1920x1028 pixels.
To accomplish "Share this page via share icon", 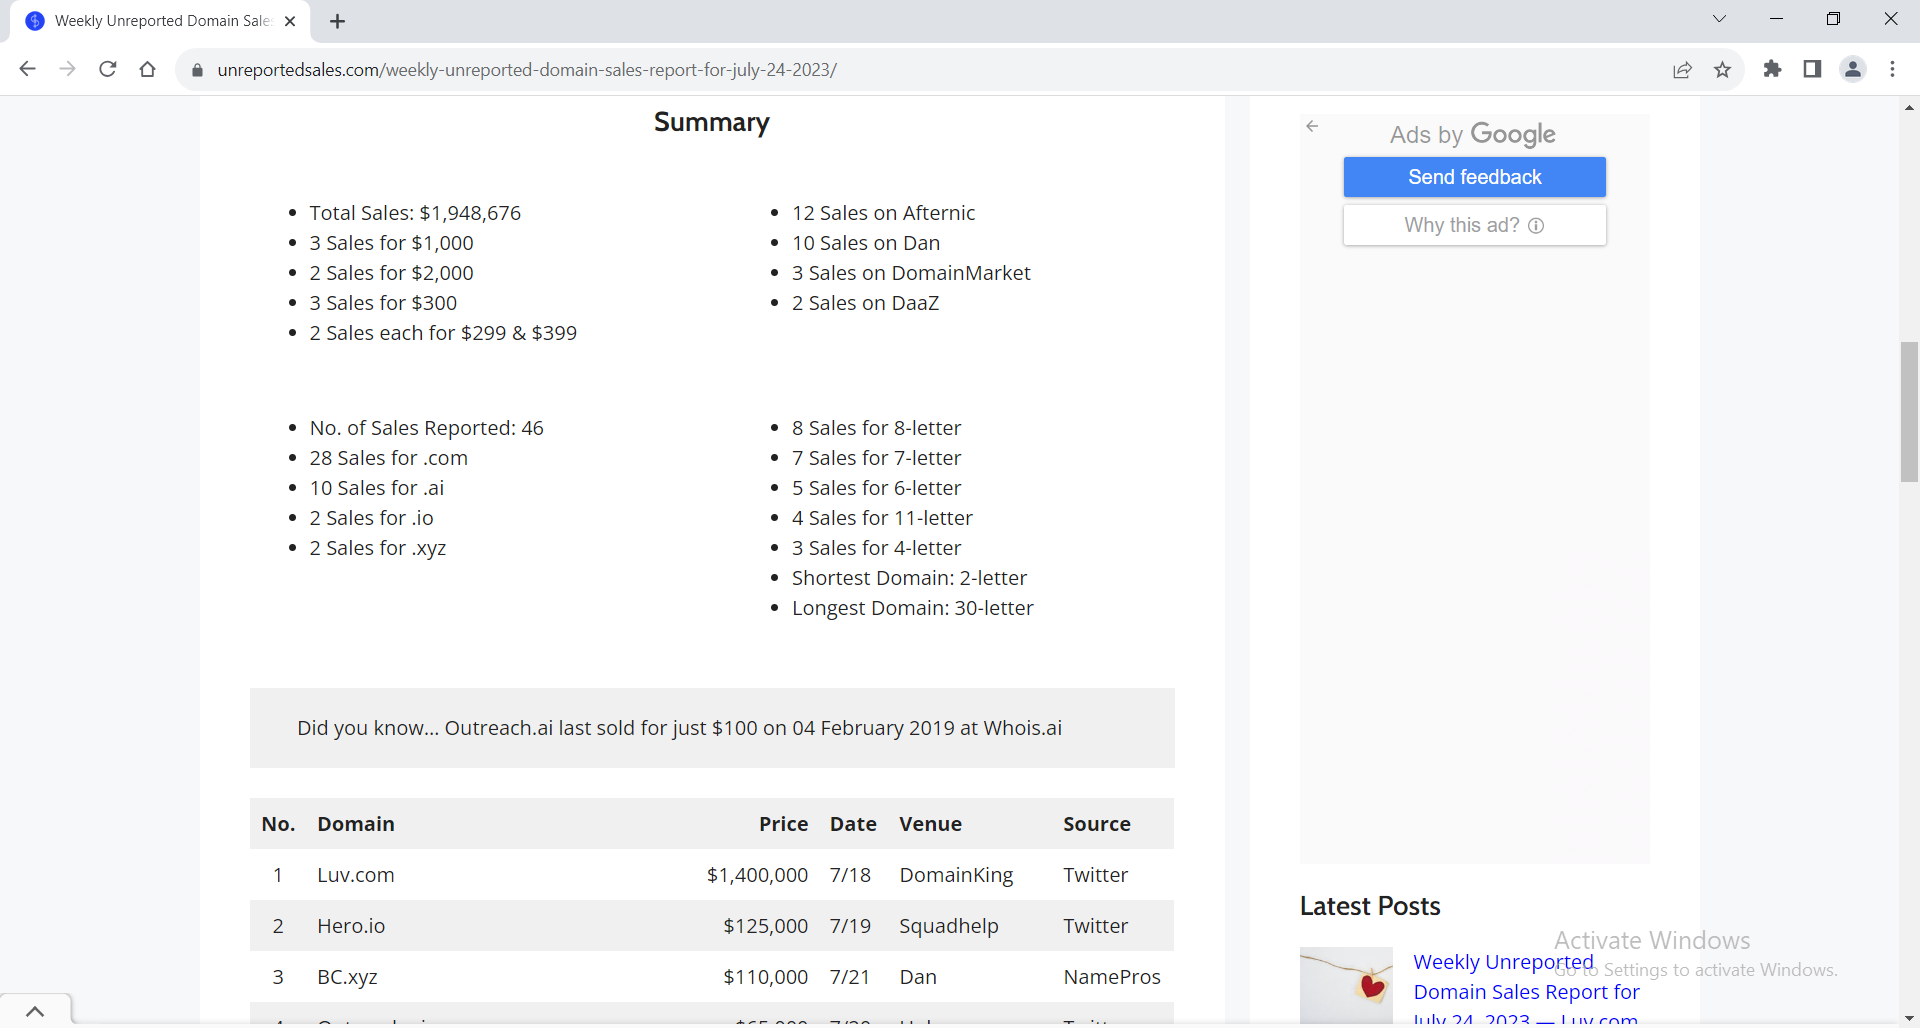I will click(1683, 69).
